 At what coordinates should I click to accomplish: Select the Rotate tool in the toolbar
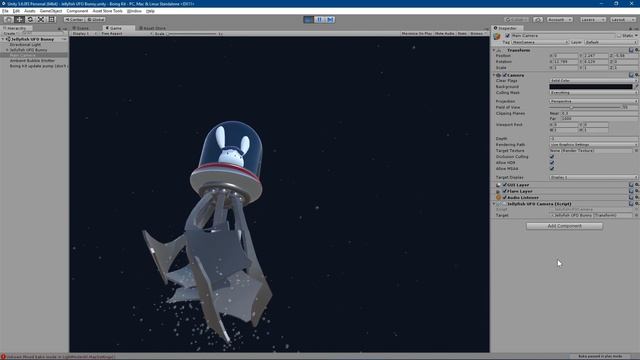30,19
